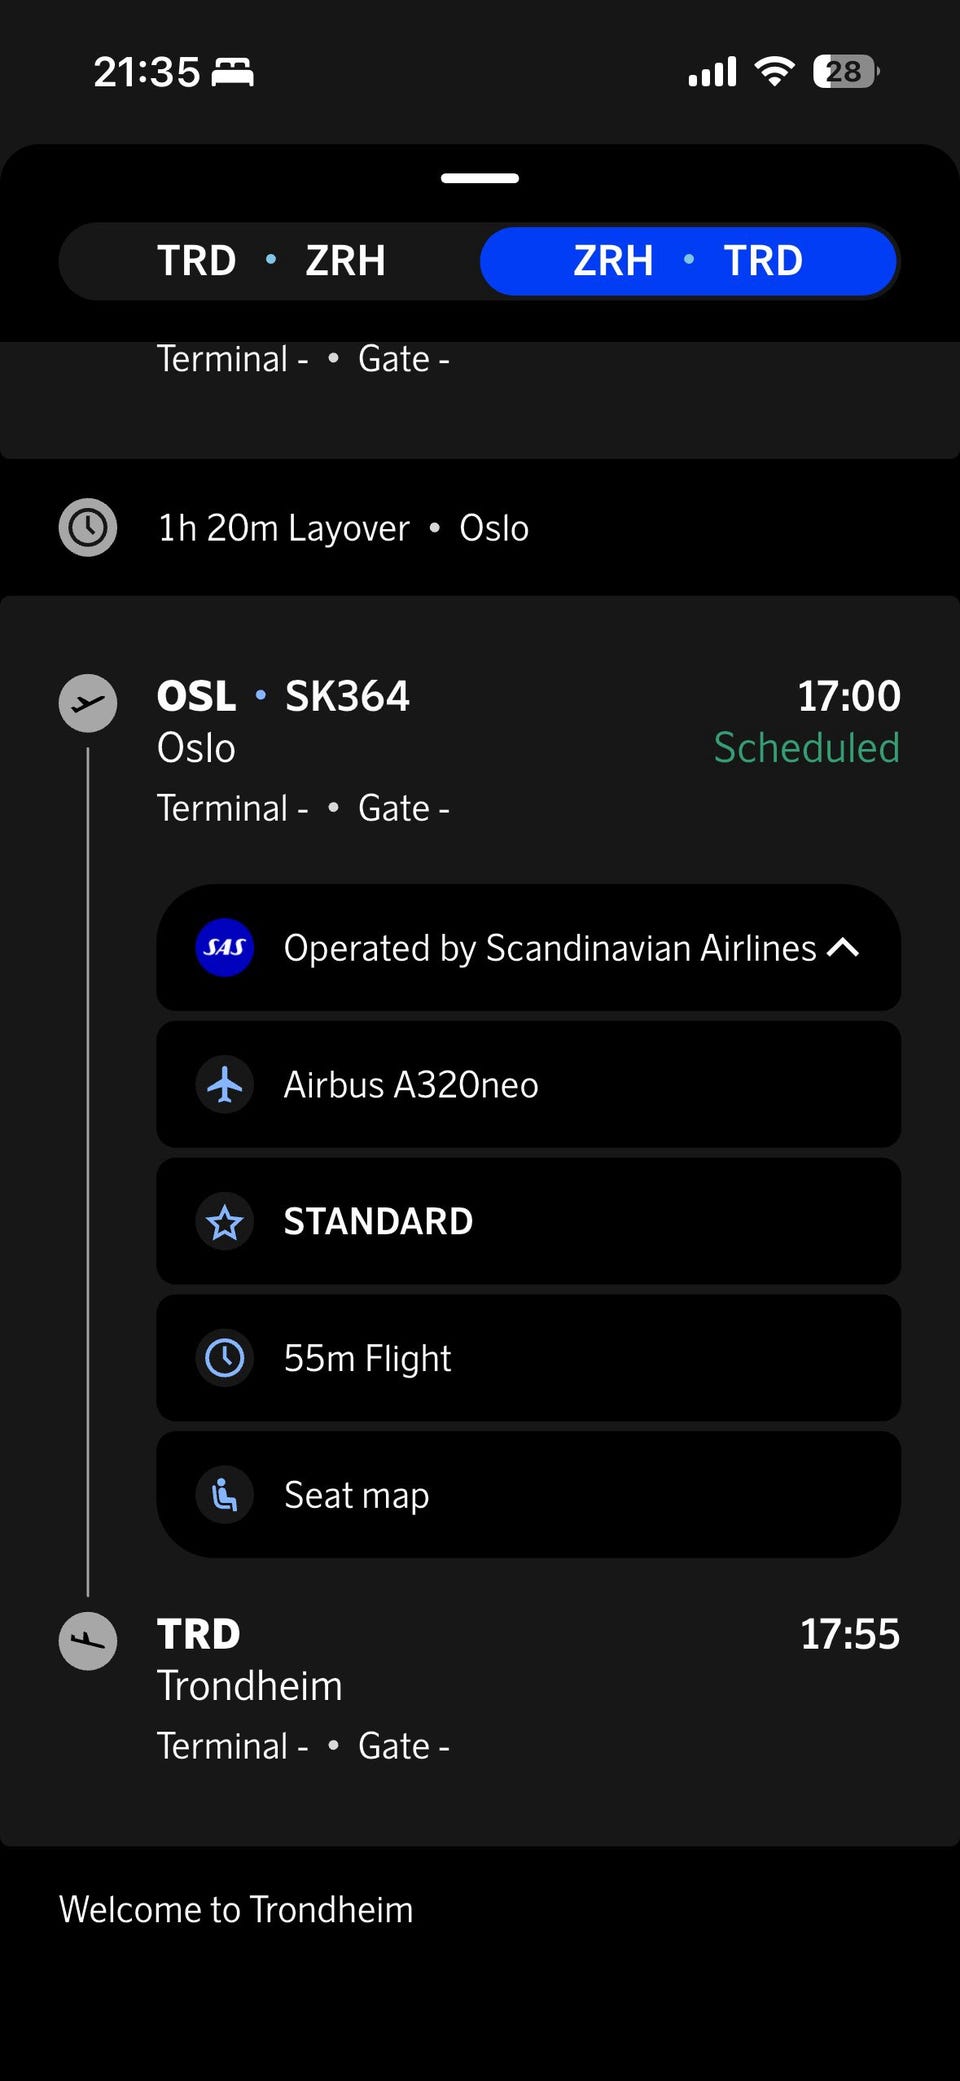Screen dimensions: 960x2081
Task: Tap the 55m Flight duration row
Action: pos(528,1358)
